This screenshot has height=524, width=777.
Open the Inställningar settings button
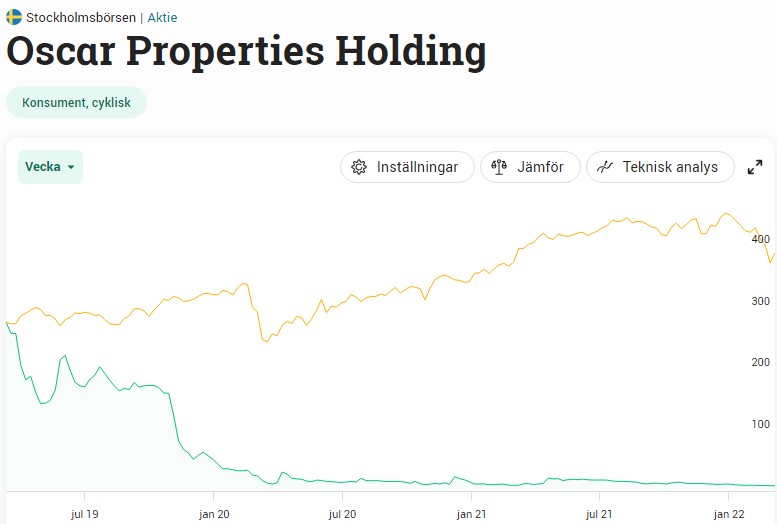[x=405, y=167]
